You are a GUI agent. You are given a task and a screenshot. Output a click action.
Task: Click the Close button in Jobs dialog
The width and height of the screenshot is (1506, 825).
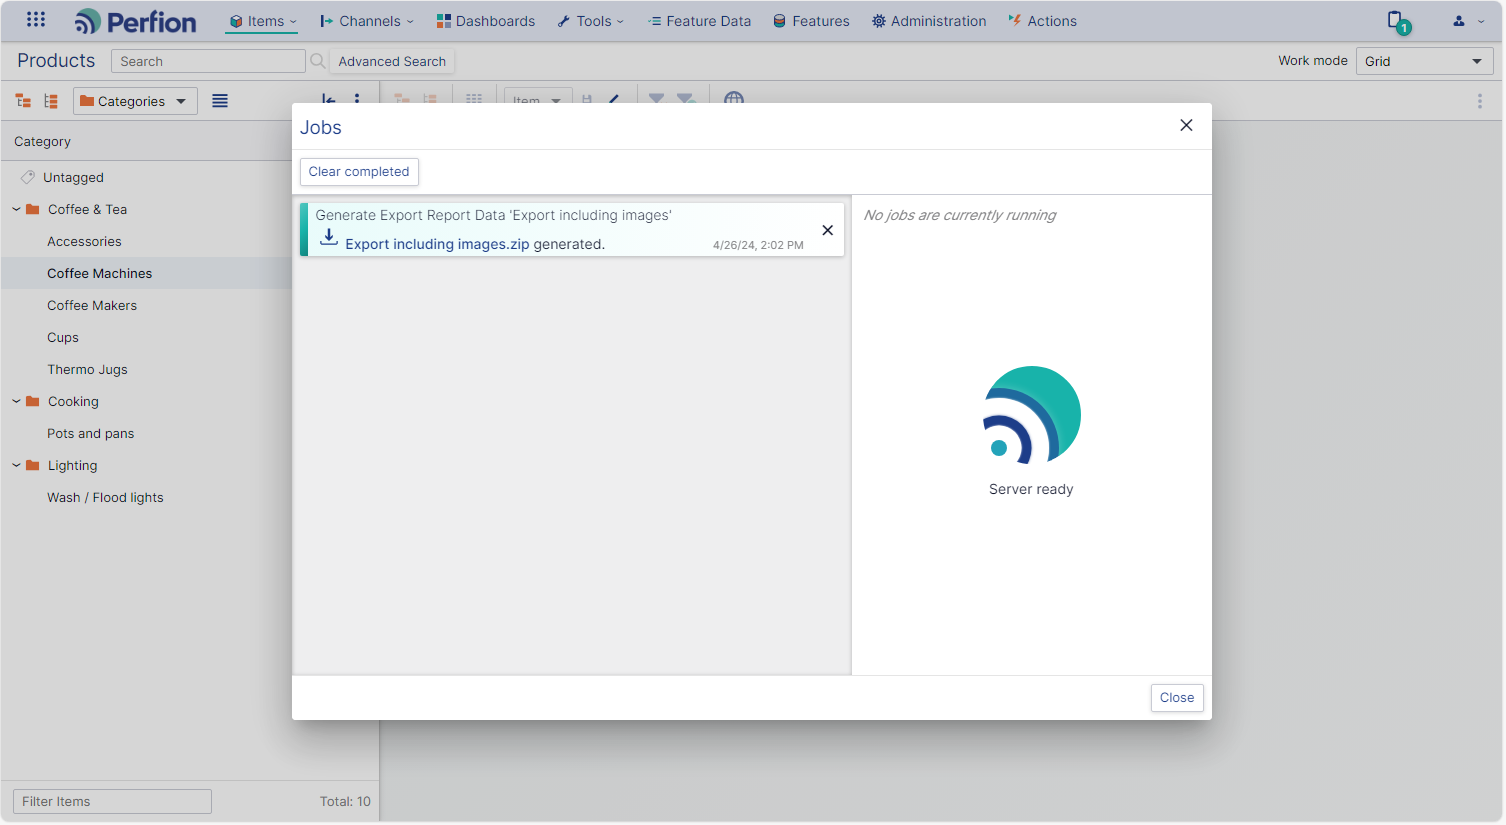pos(1177,698)
